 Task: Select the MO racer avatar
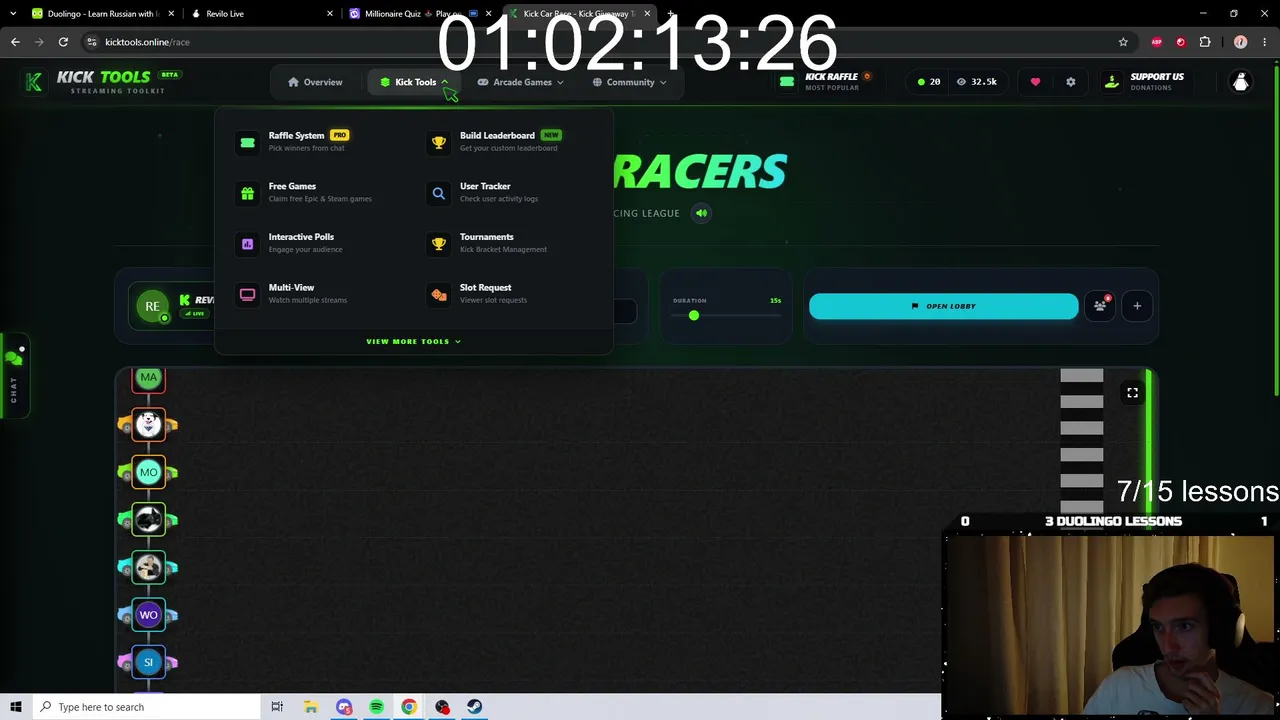(x=148, y=472)
